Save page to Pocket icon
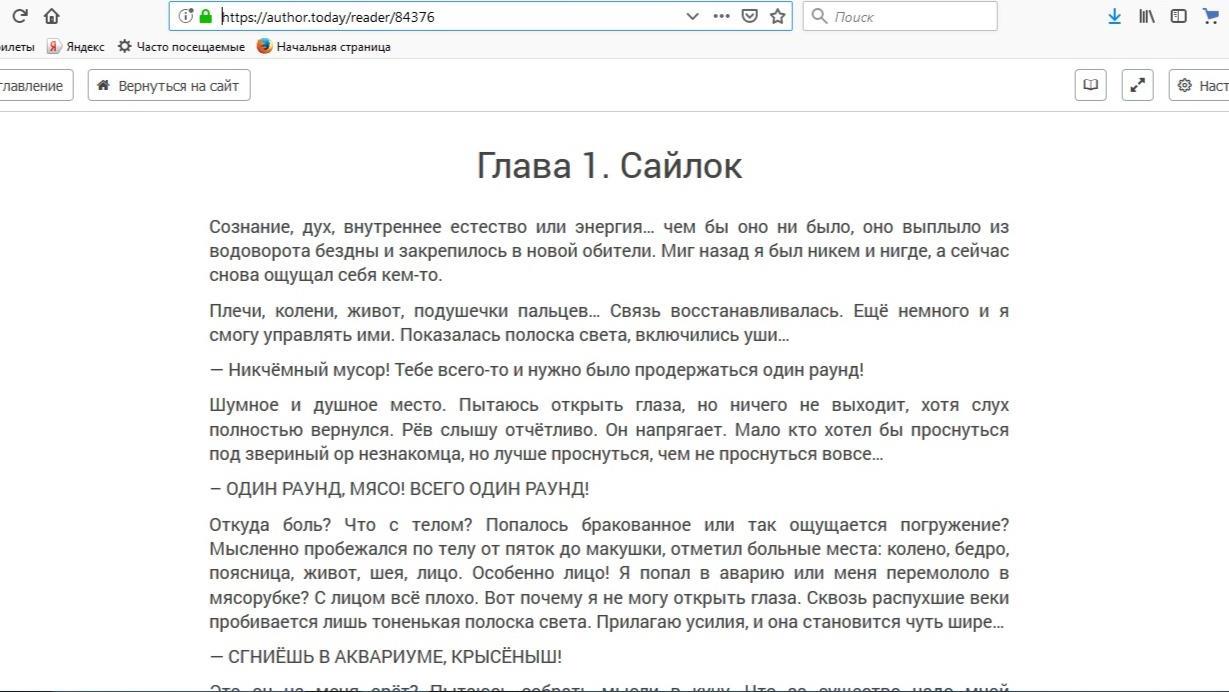 coord(749,16)
